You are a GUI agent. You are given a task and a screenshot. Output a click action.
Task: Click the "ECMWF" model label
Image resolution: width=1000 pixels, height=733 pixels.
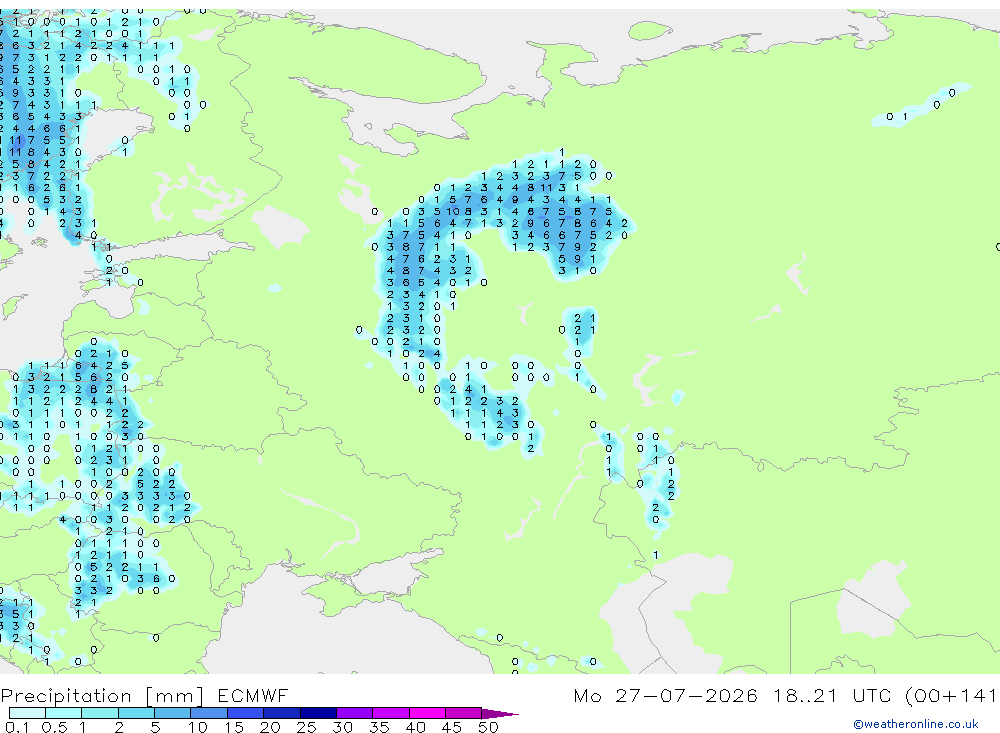click(x=253, y=695)
